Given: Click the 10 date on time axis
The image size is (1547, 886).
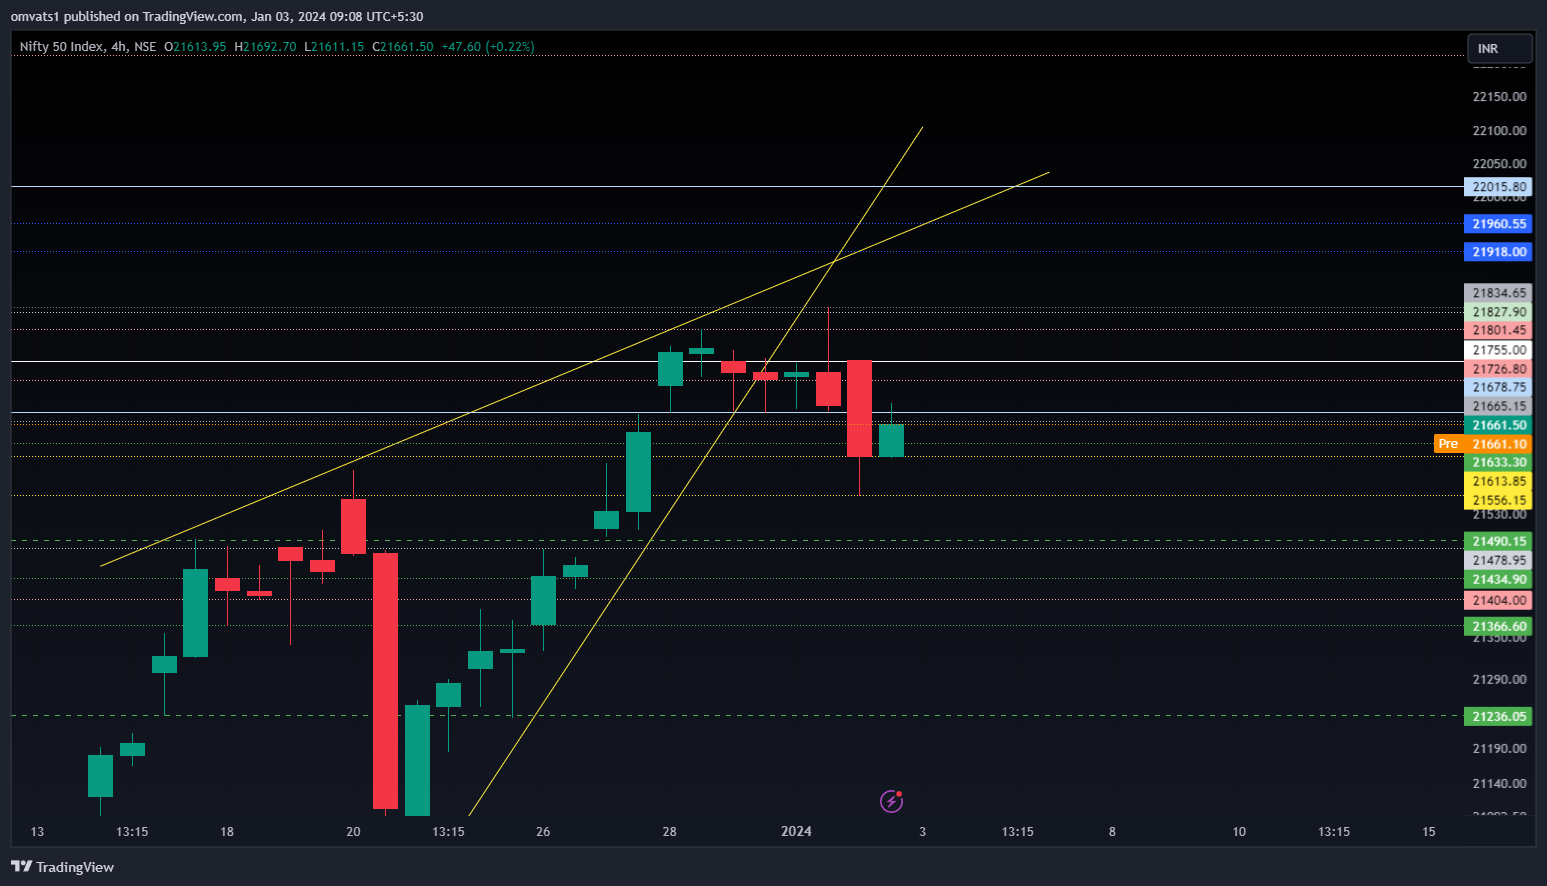Looking at the screenshot, I should pos(1239,831).
